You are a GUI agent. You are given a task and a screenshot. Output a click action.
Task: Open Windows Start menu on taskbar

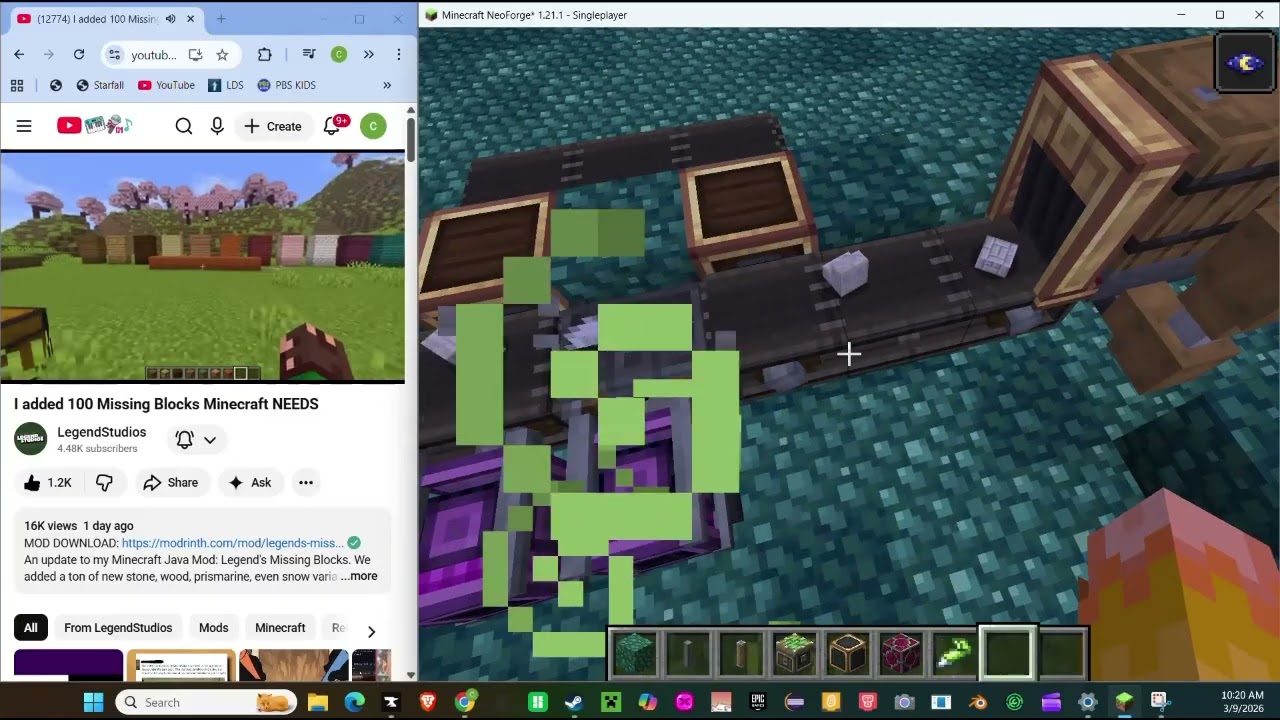pyautogui.click(x=93, y=702)
